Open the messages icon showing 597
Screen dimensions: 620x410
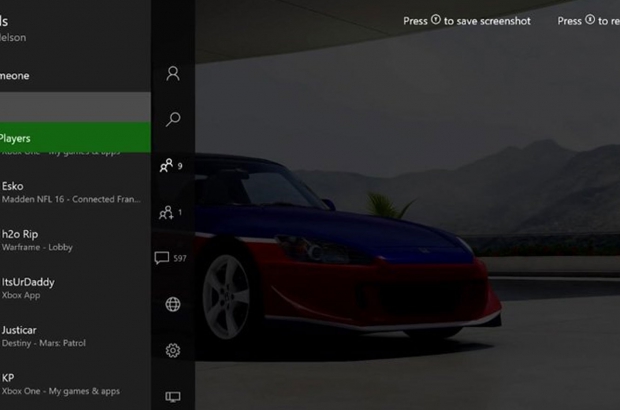[x=170, y=258]
